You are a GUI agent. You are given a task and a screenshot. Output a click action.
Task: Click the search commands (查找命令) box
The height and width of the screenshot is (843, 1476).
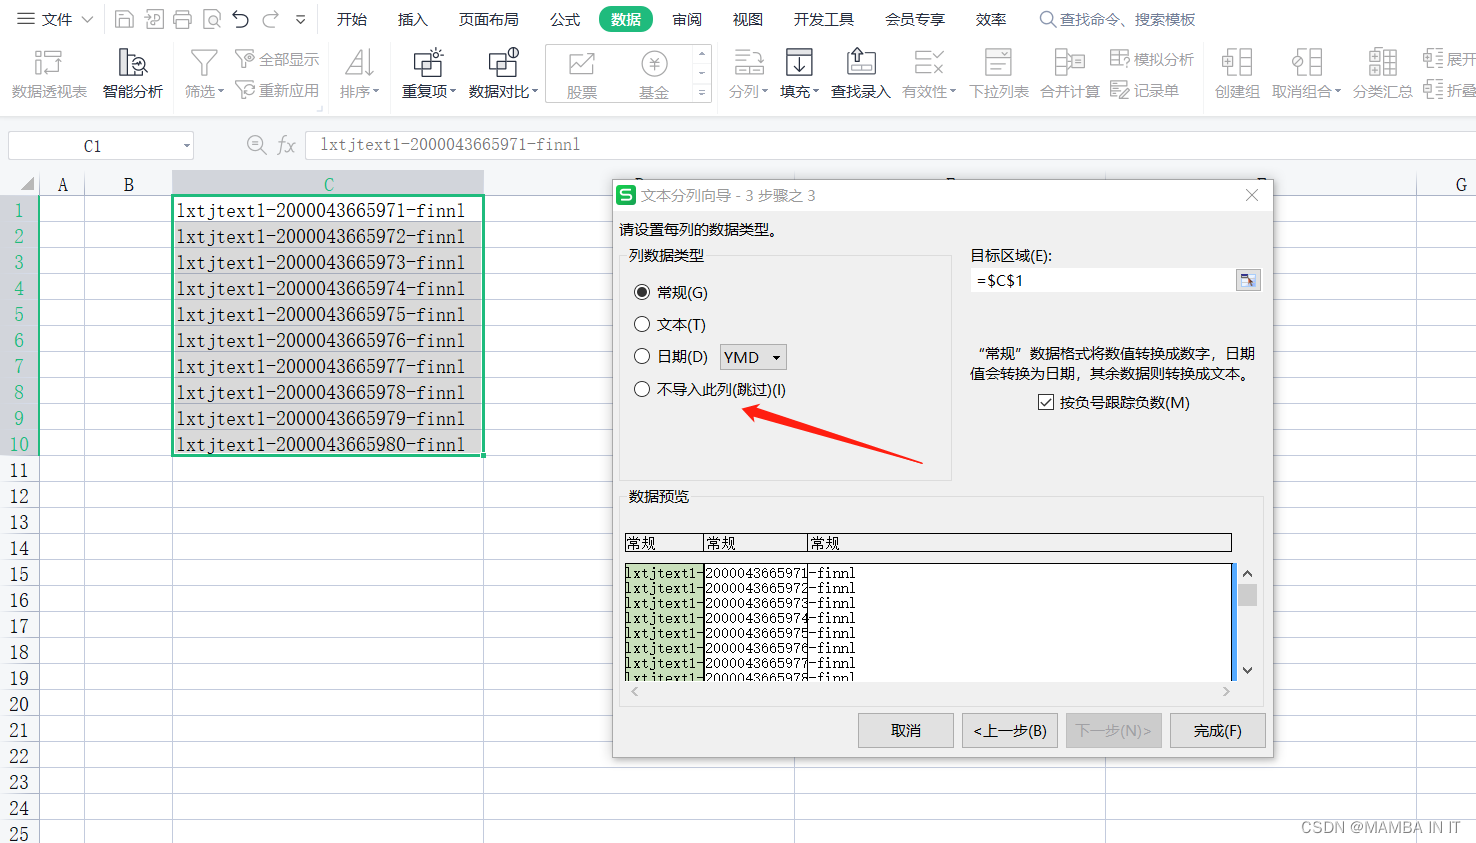1117,19
